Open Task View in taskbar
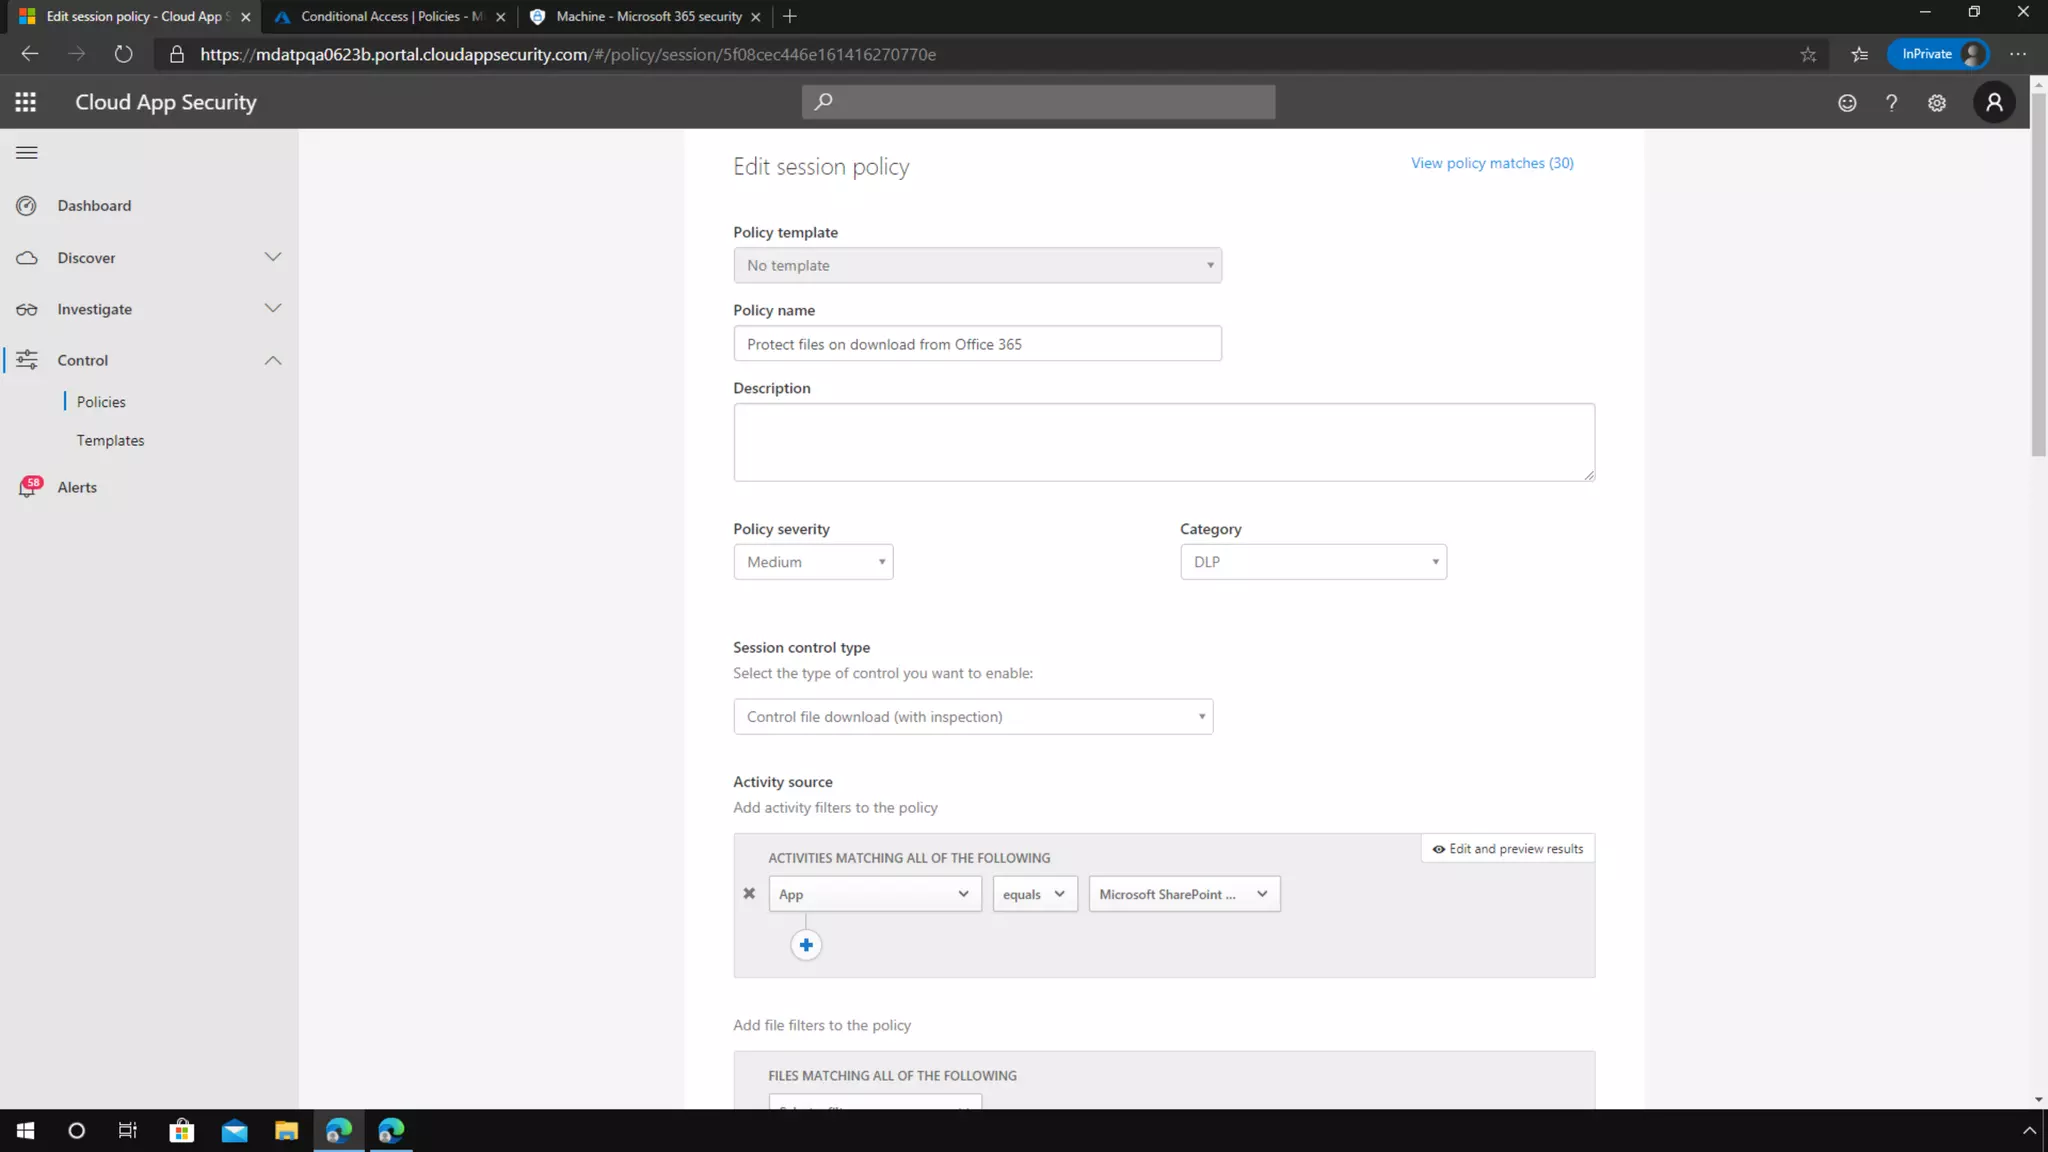Viewport: 2048px width, 1152px height. tap(128, 1131)
